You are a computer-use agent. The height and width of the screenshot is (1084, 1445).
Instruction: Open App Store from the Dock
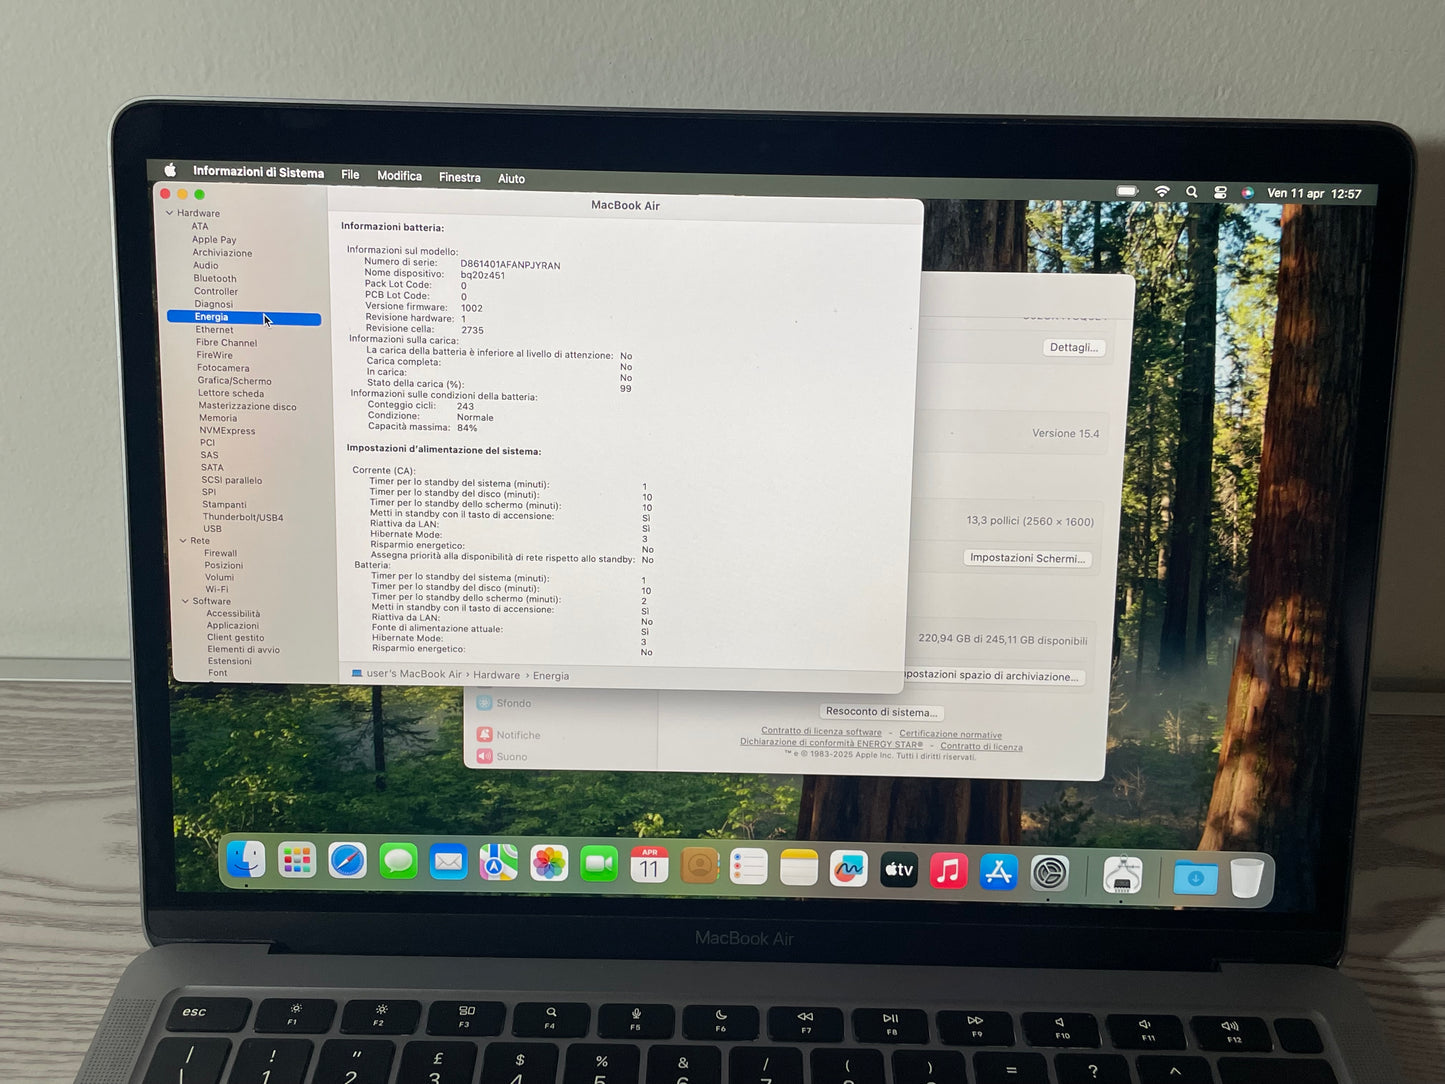pyautogui.click(x=998, y=872)
